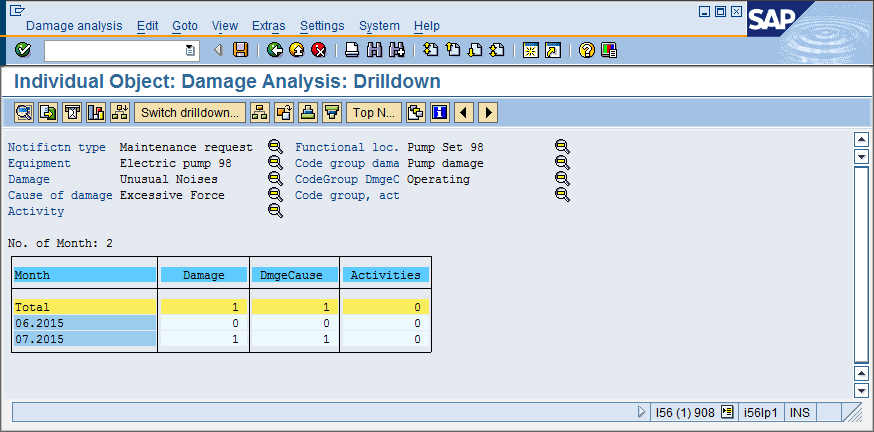Screen dimensions: 874x432
Task: Click the magnifier beside Excessive Force
Action: tap(275, 195)
